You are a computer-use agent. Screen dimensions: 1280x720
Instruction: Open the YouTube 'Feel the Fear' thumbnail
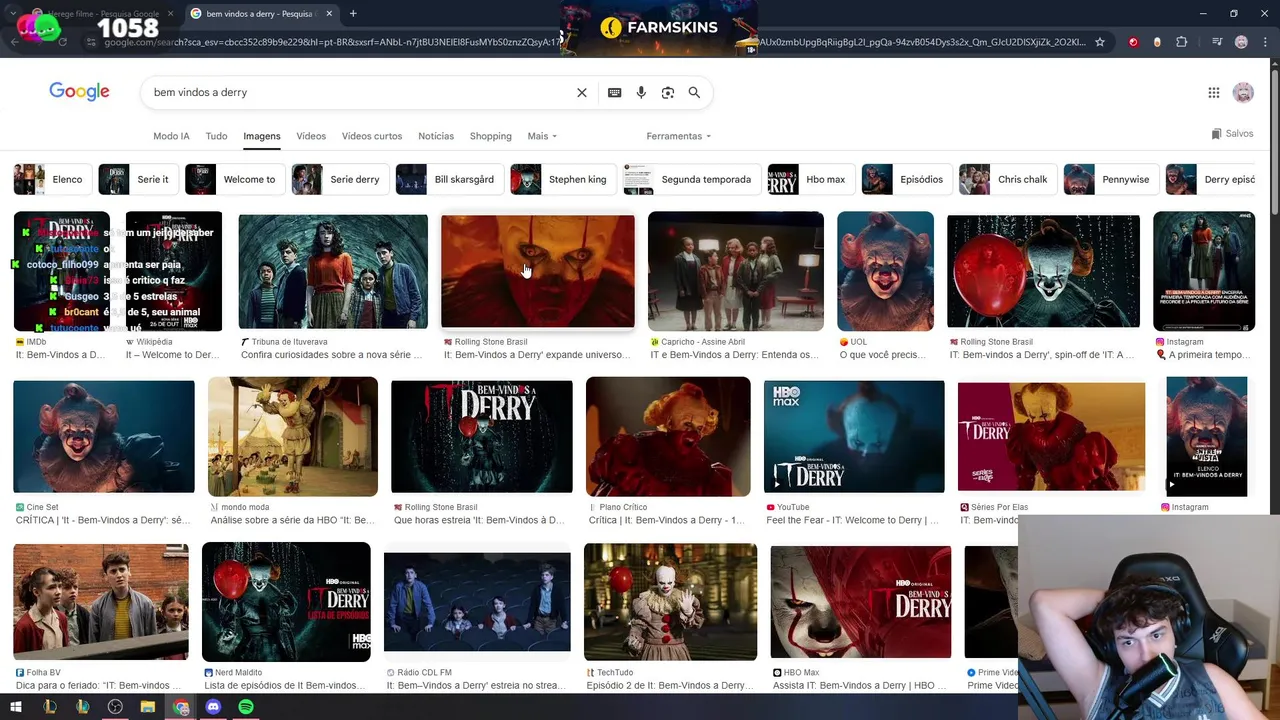point(854,437)
